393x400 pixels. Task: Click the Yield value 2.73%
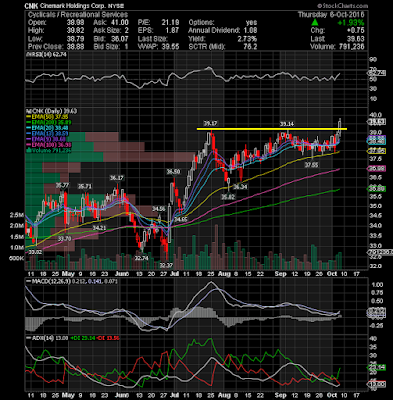pyautogui.click(x=247, y=38)
